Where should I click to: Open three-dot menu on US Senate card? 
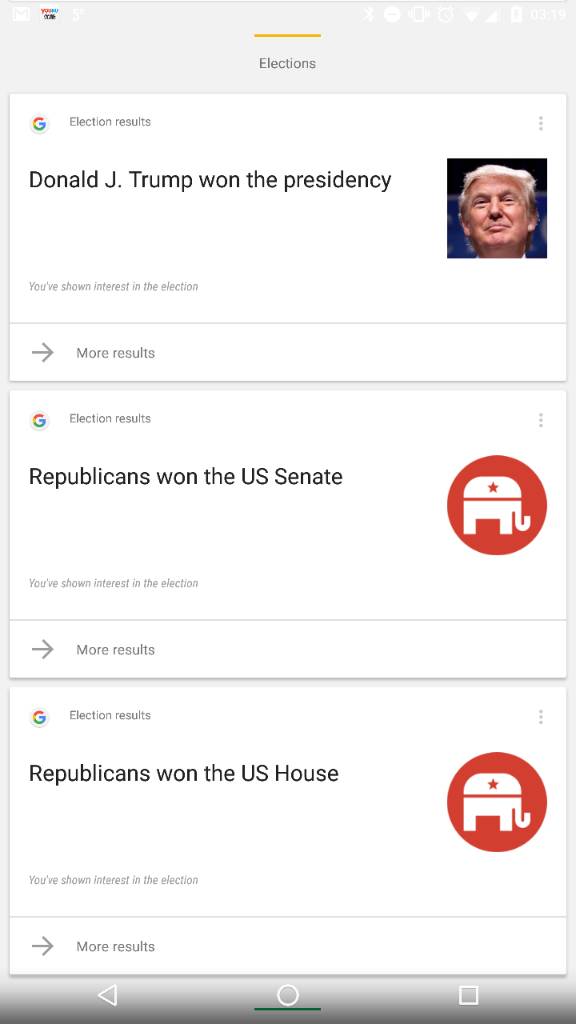pos(541,420)
